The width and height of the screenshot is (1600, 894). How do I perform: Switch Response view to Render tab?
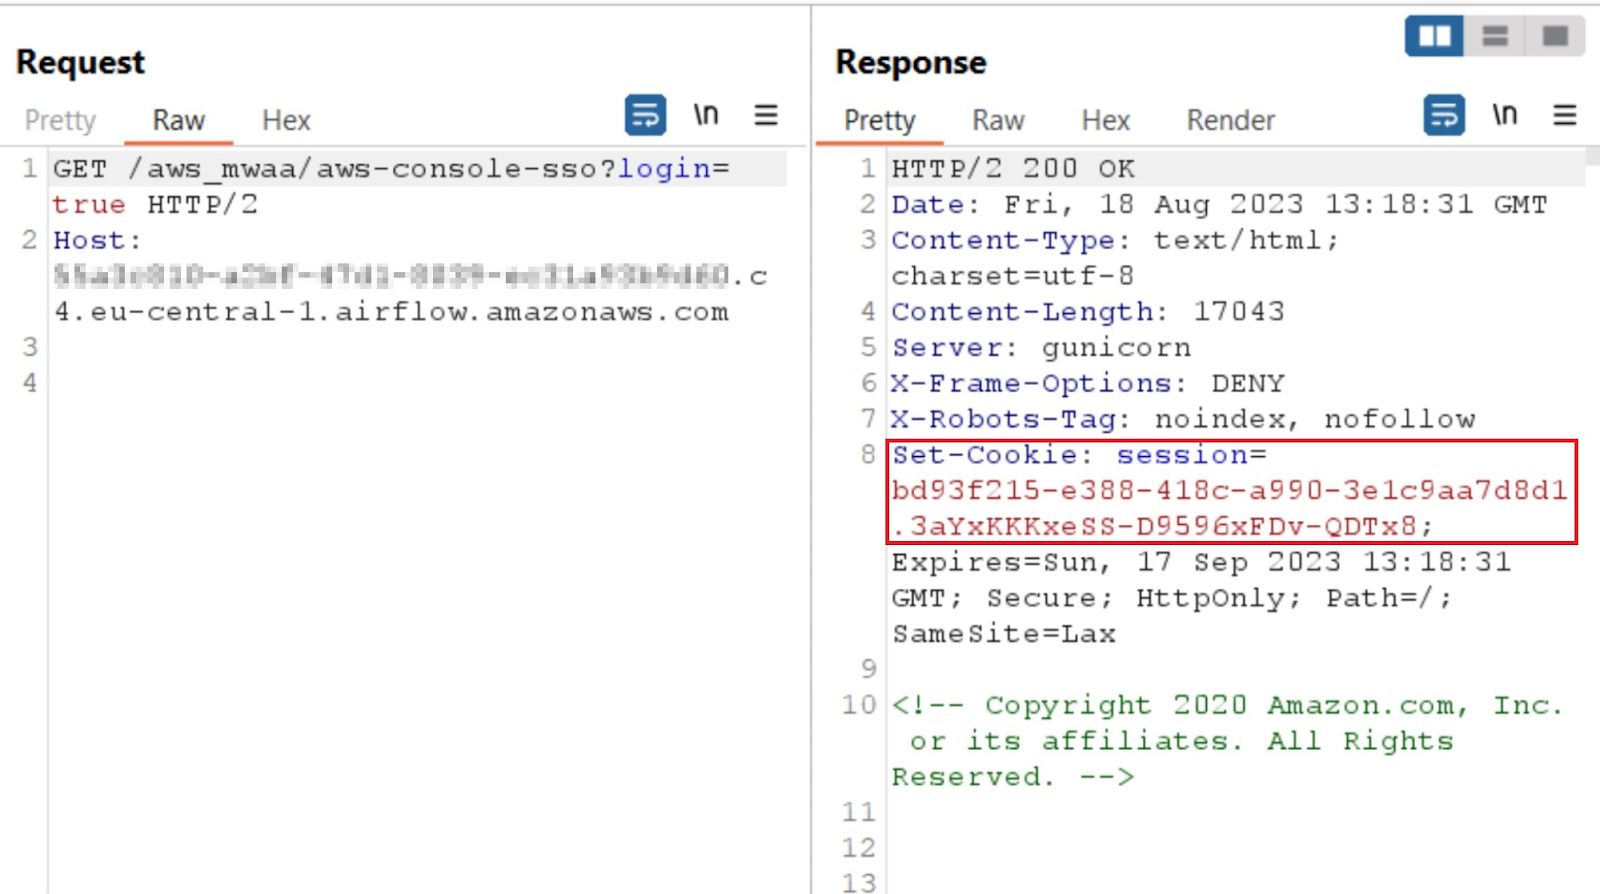click(x=1230, y=121)
